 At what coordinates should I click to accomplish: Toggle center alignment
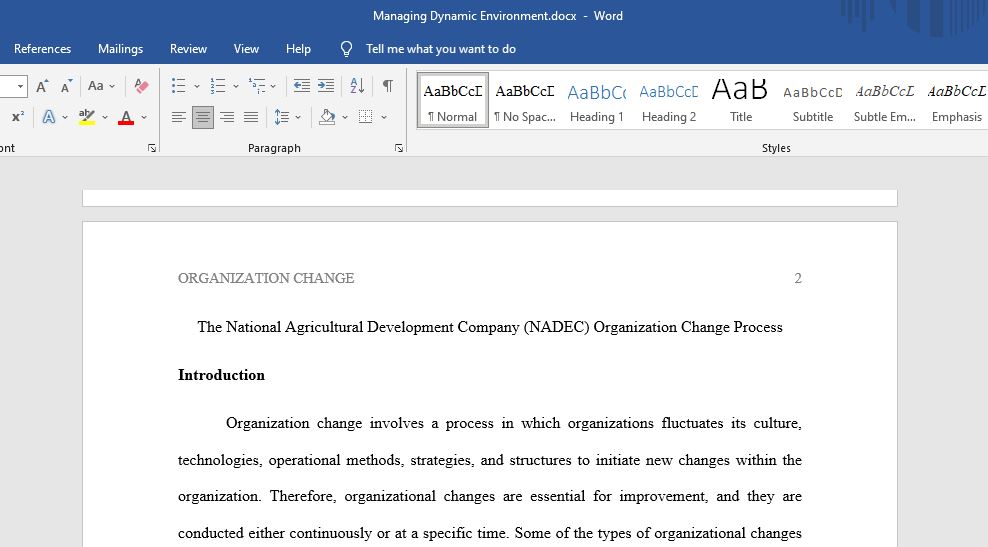tap(203, 117)
